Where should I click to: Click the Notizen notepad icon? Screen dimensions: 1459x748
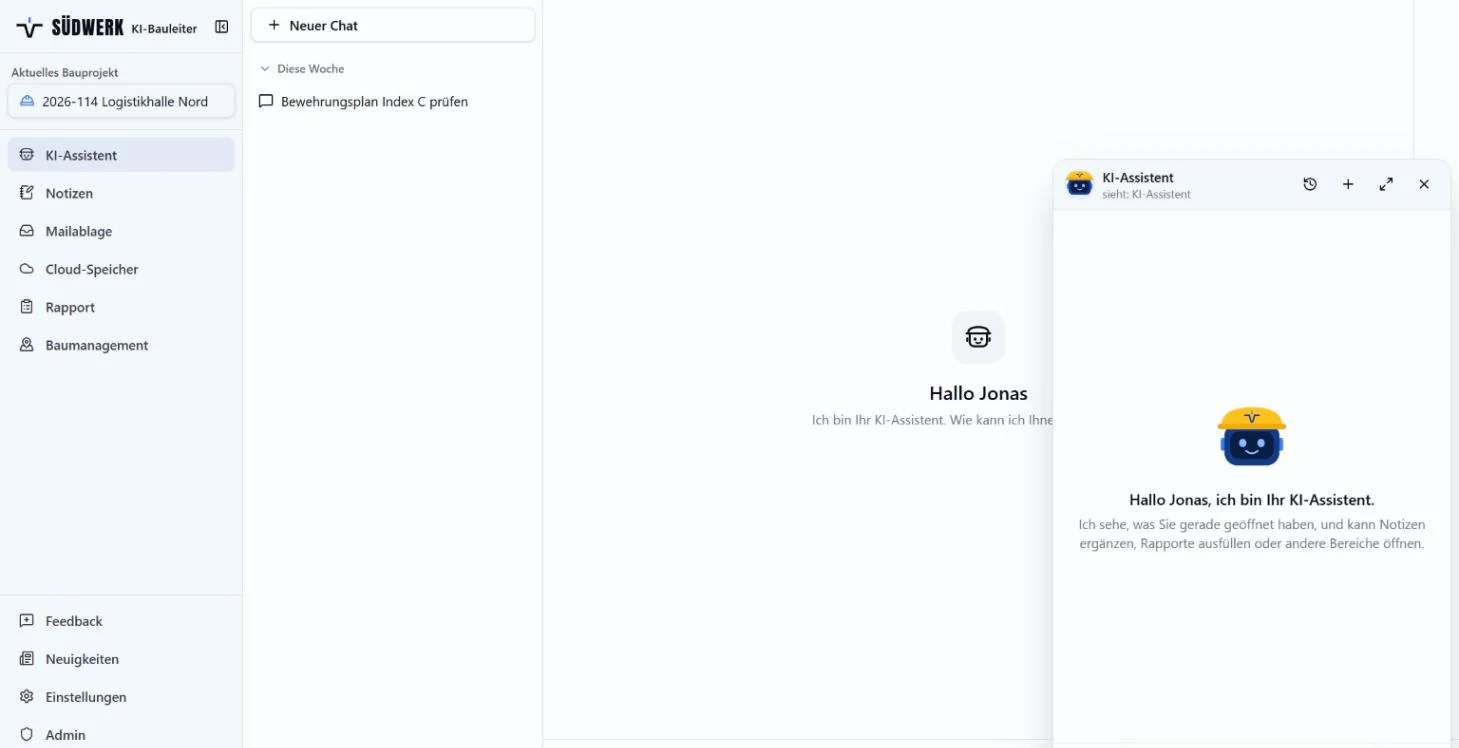27,193
